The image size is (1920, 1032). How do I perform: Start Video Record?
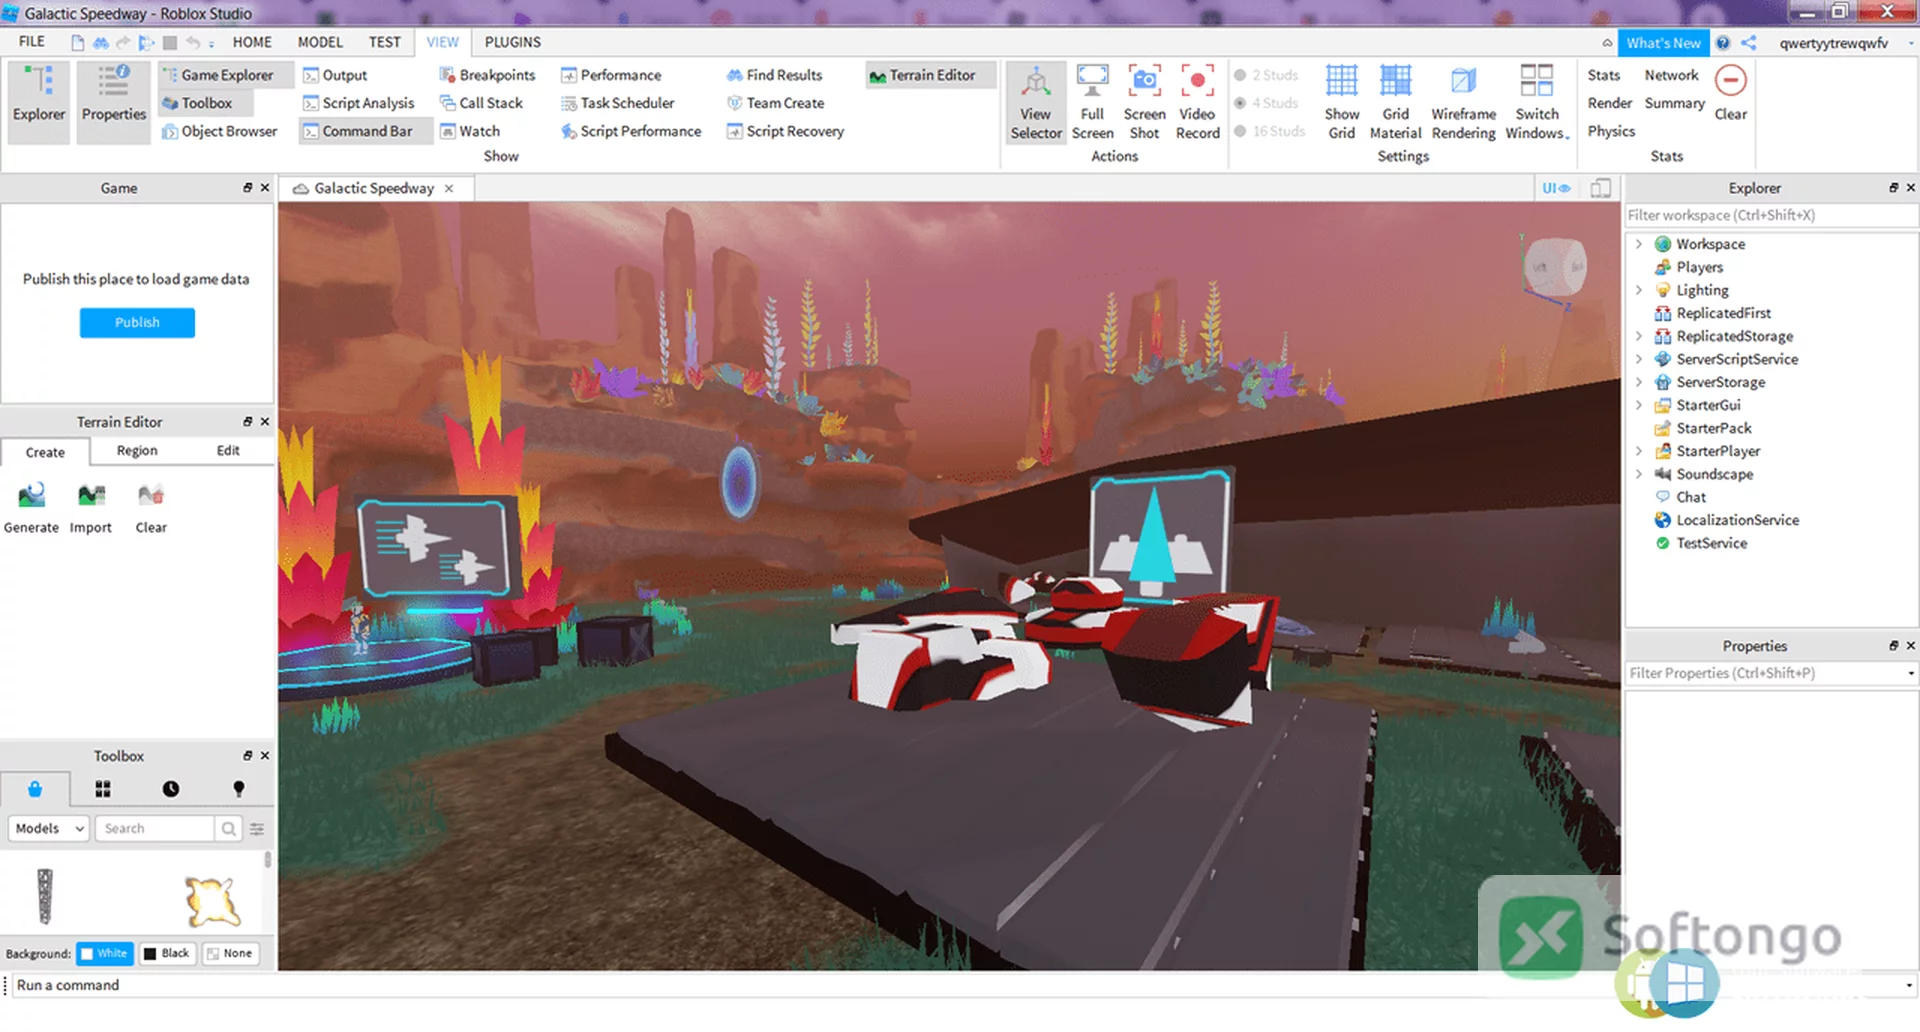[1197, 101]
